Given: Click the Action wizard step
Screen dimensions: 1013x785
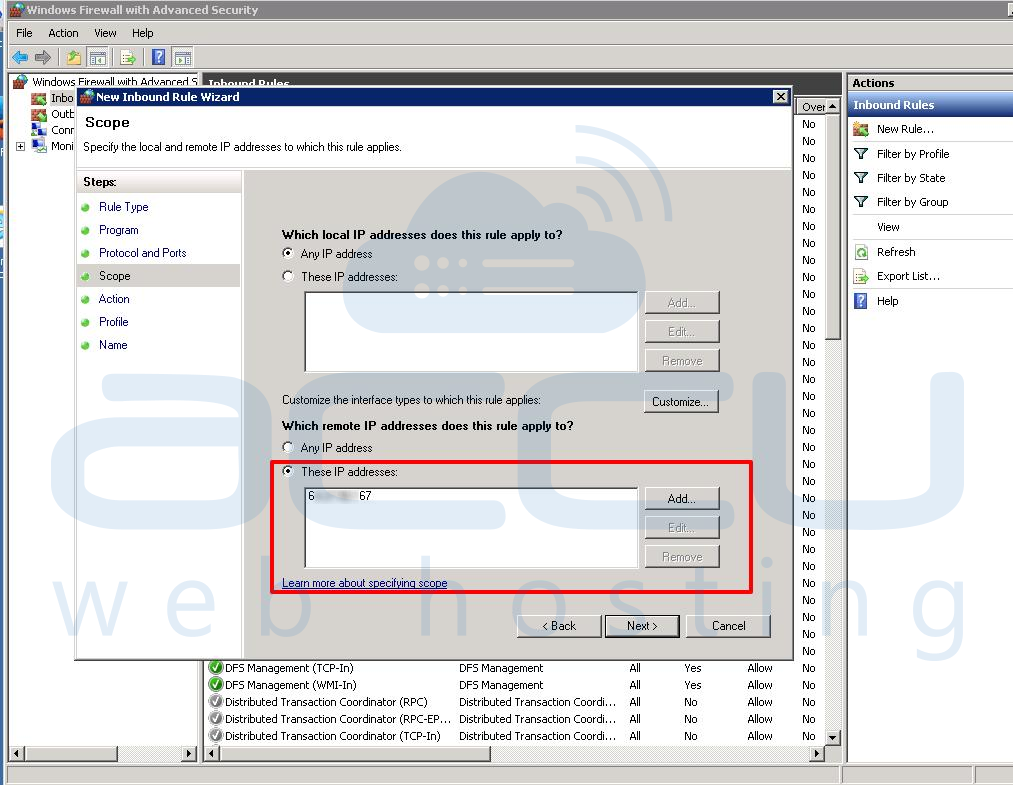Looking at the screenshot, I should (x=114, y=298).
